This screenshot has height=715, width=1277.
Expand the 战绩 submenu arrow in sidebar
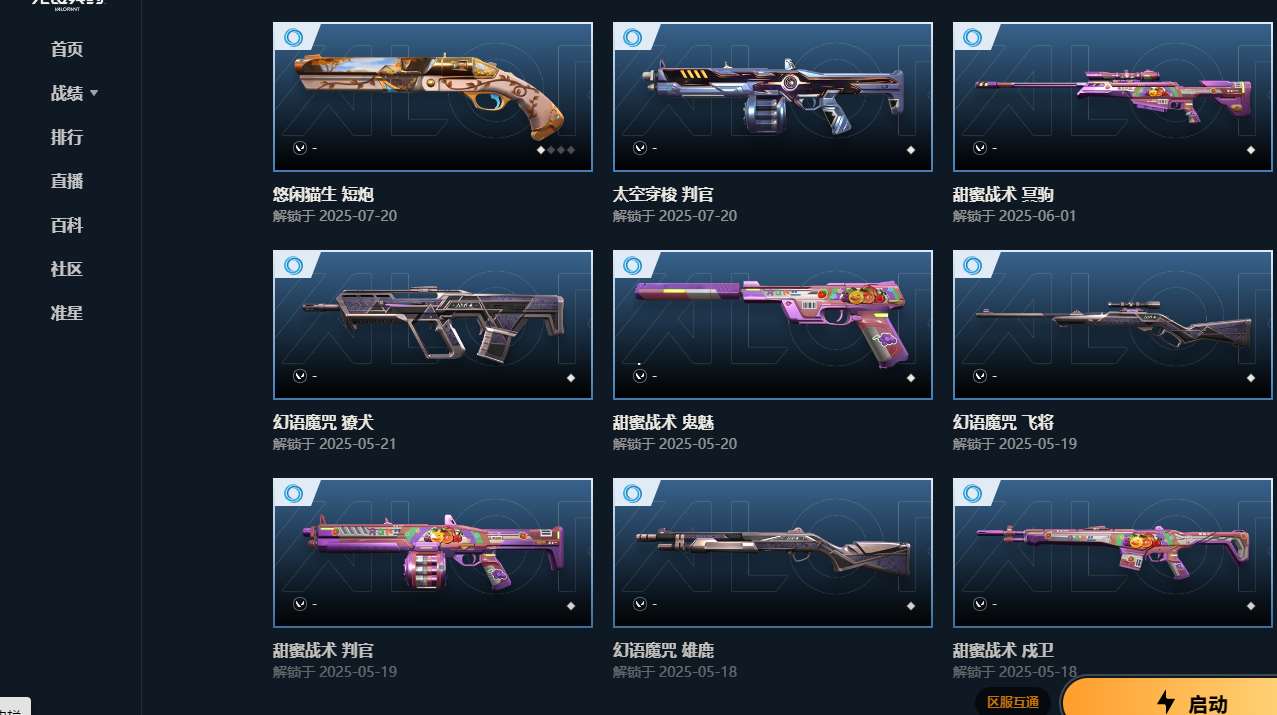tap(94, 93)
